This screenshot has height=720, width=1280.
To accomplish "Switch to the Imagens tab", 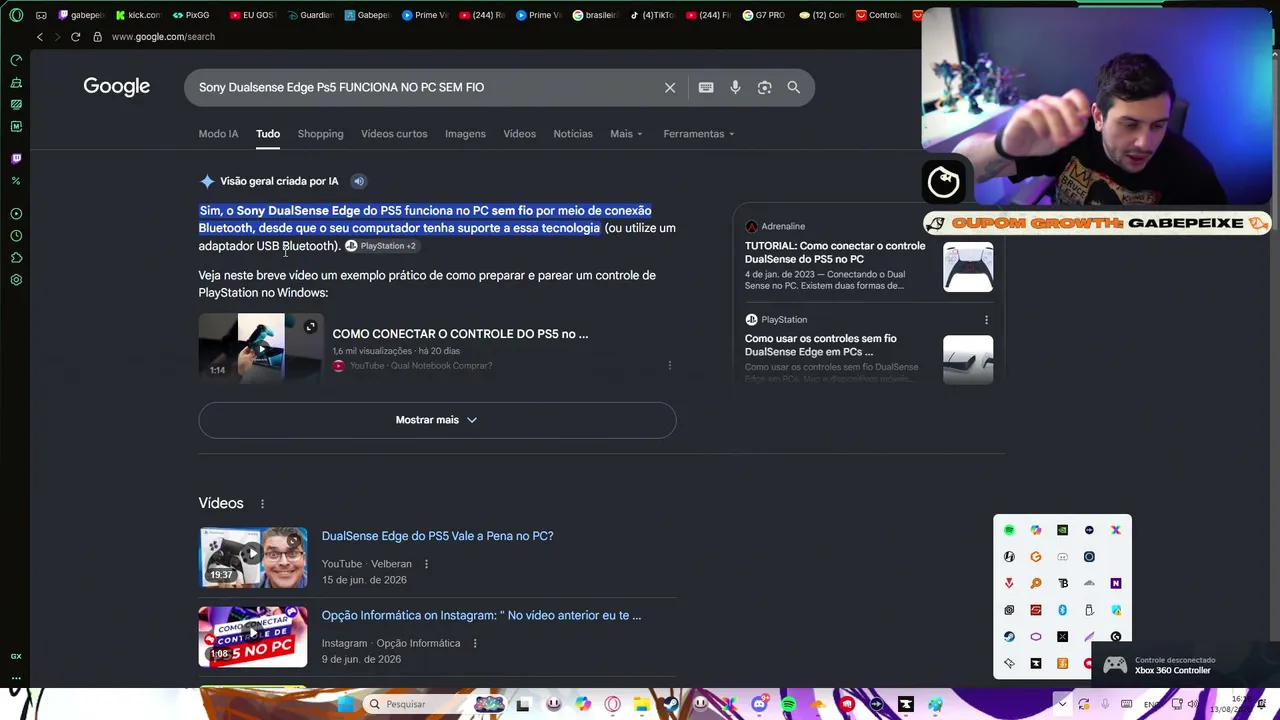I will click(x=465, y=134).
